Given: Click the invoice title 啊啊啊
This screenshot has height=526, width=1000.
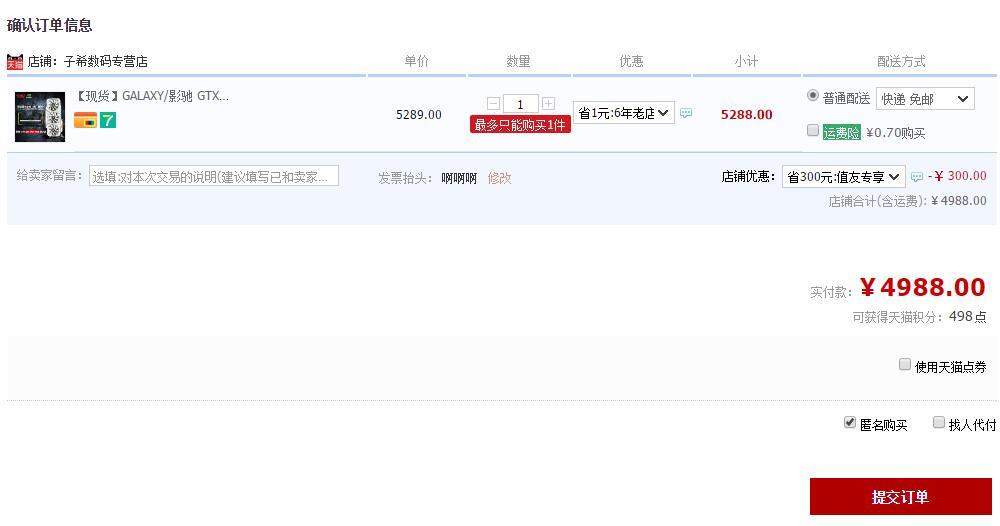Looking at the screenshot, I should pyautogui.click(x=459, y=179).
